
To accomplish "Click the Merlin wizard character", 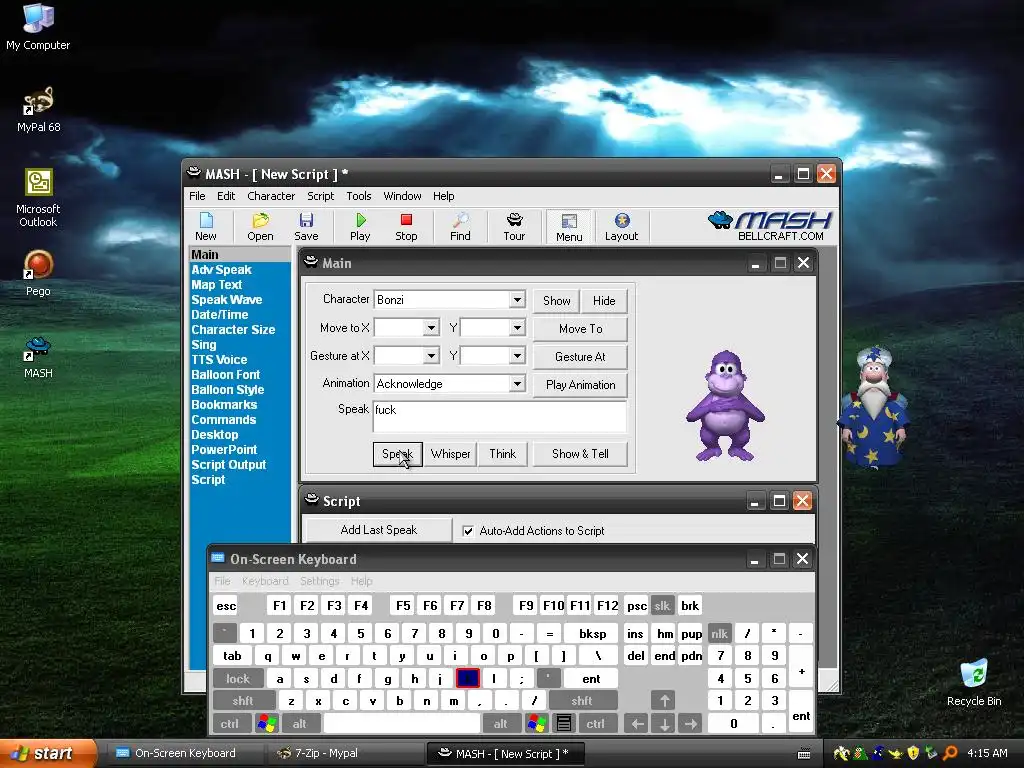I will click(874, 406).
